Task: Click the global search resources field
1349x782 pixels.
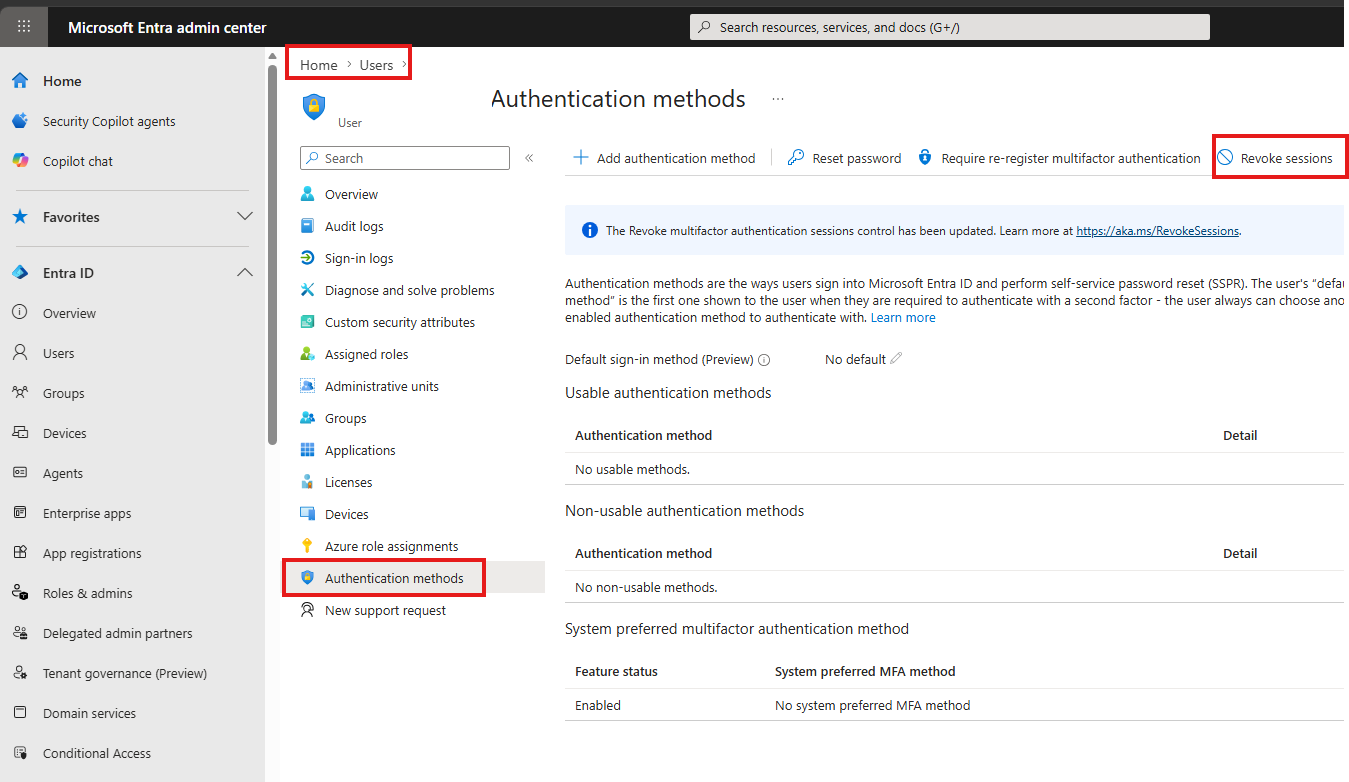Action: coord(950,27)
